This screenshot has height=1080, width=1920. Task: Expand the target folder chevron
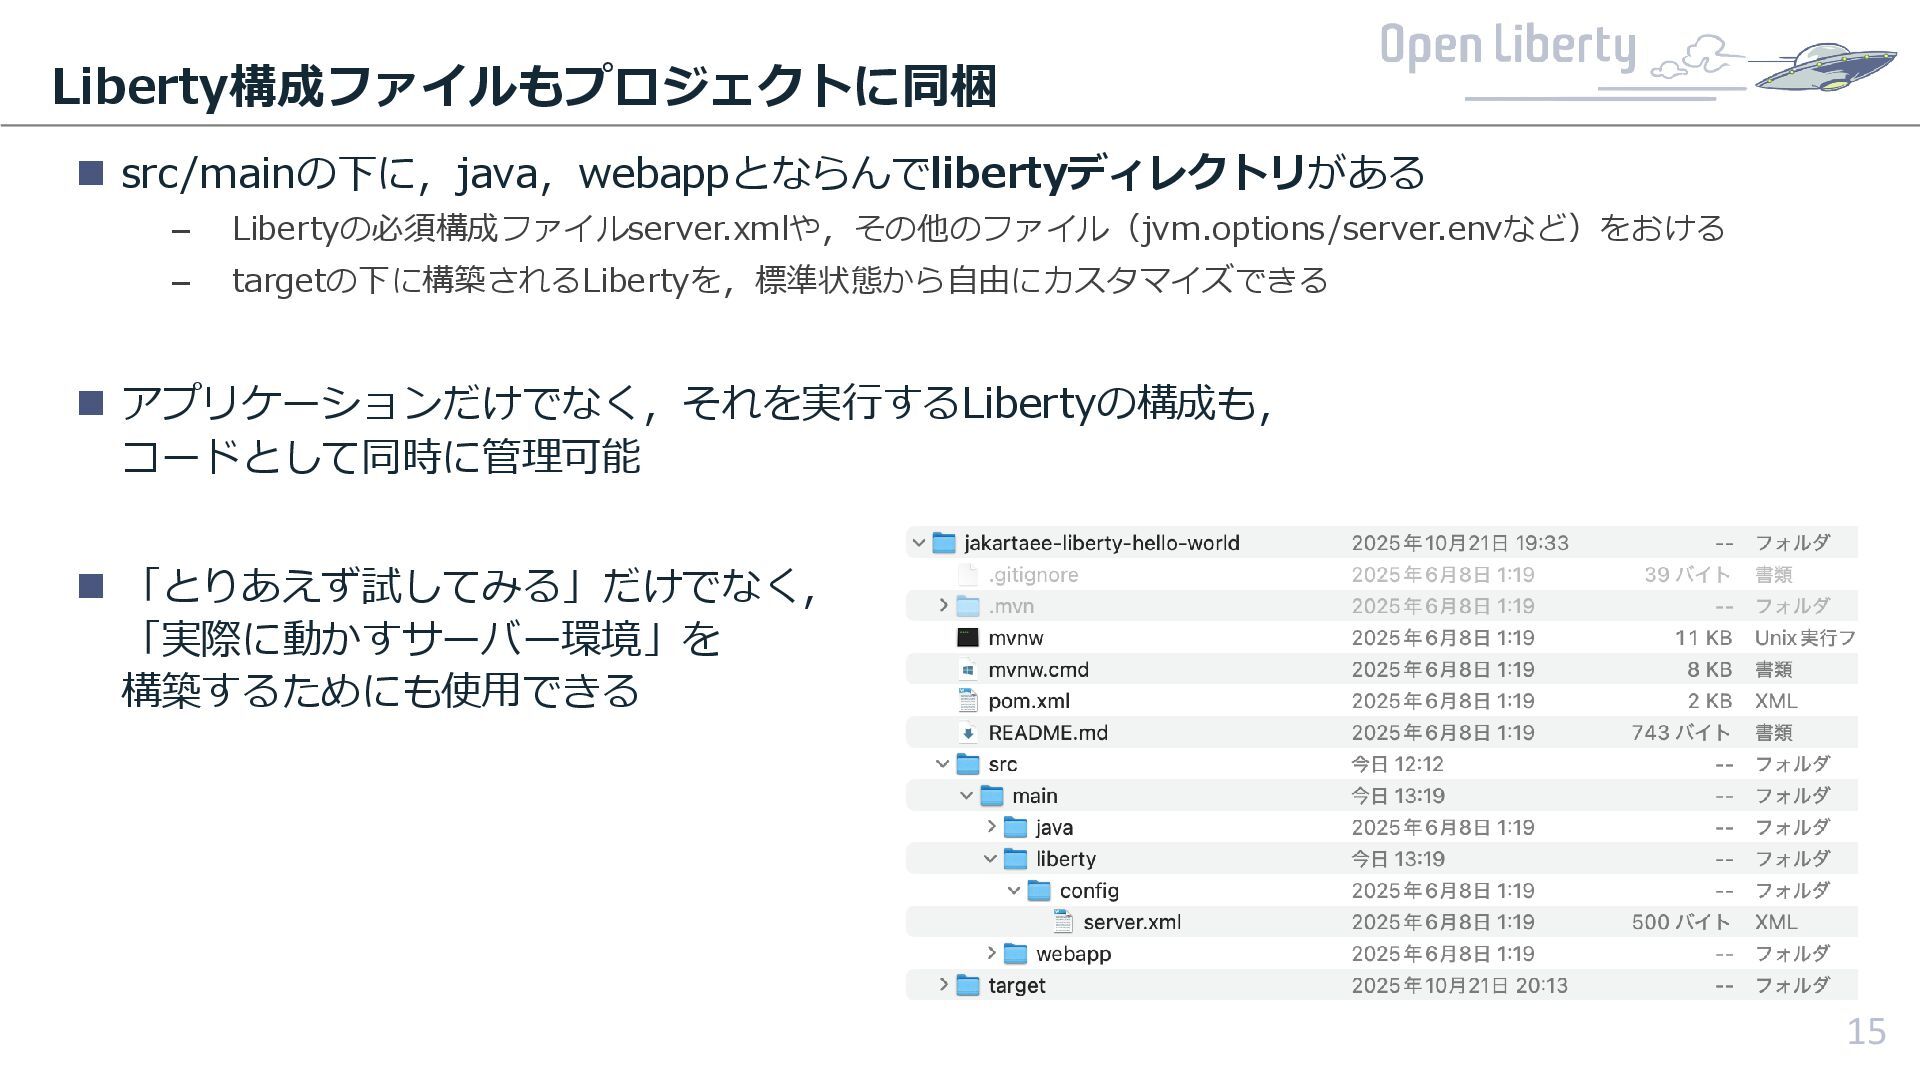point(942,985)
